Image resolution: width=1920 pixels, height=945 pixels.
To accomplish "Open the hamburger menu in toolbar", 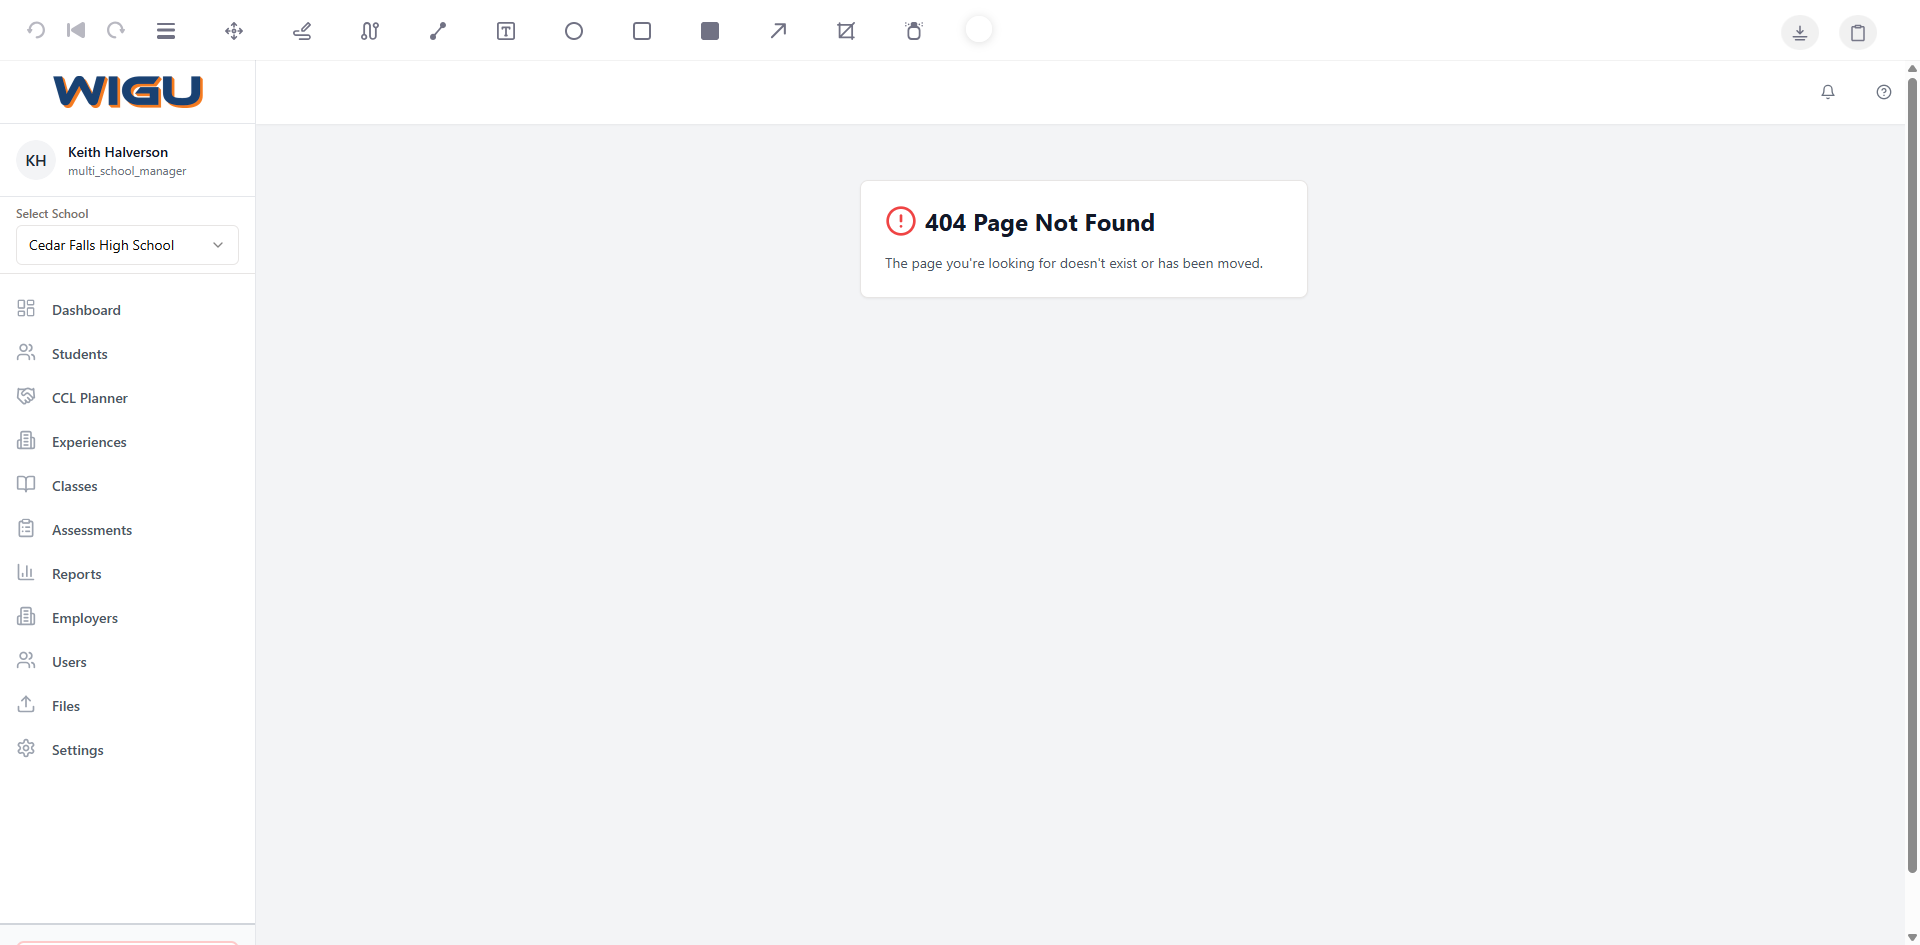I will (166, 31).
